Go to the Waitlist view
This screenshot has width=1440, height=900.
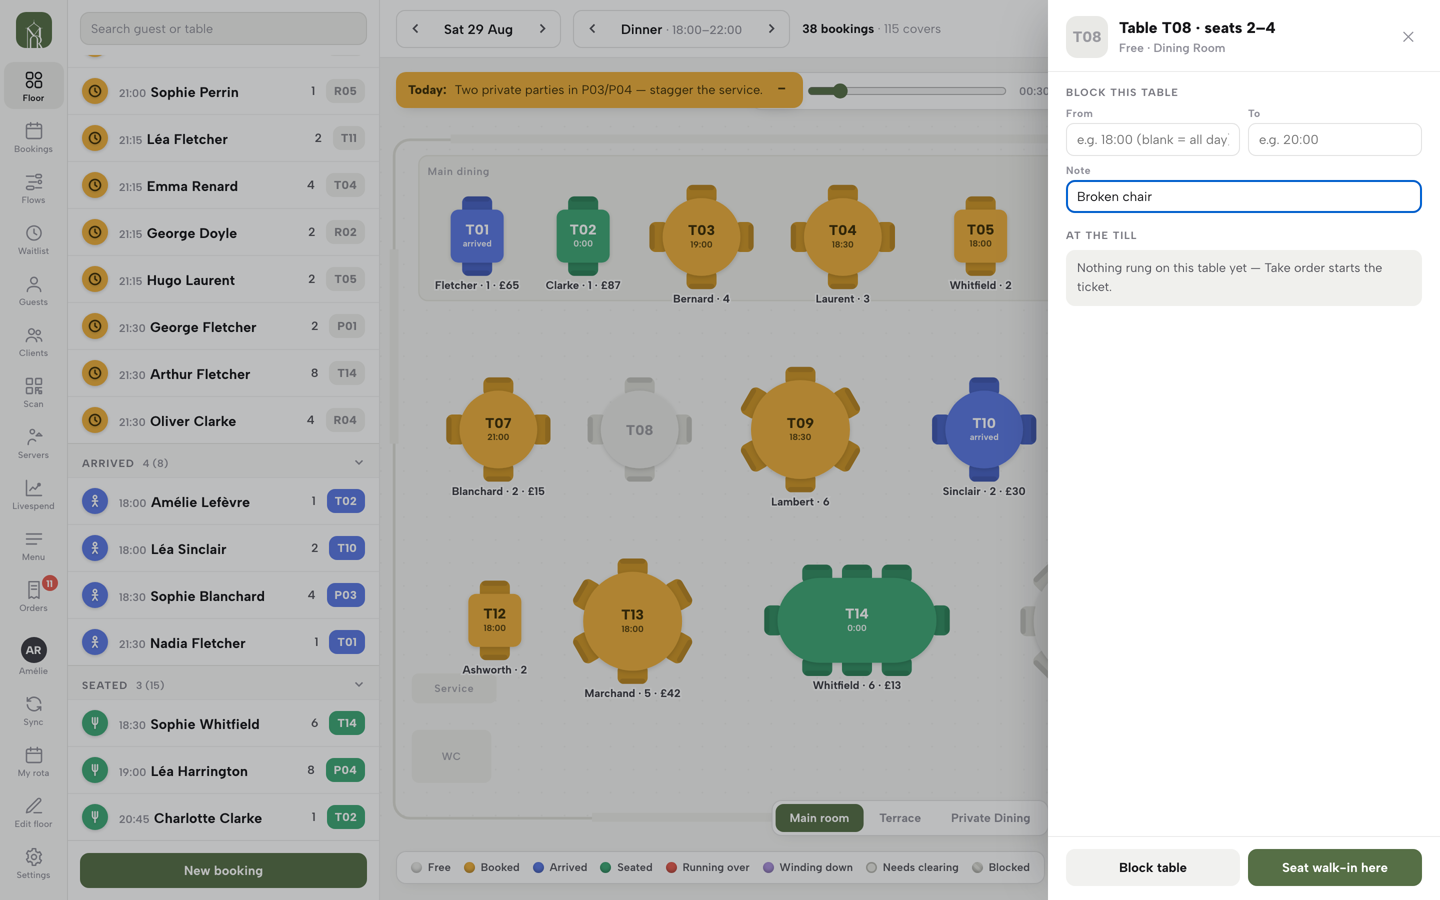click(x=33, y=239)
